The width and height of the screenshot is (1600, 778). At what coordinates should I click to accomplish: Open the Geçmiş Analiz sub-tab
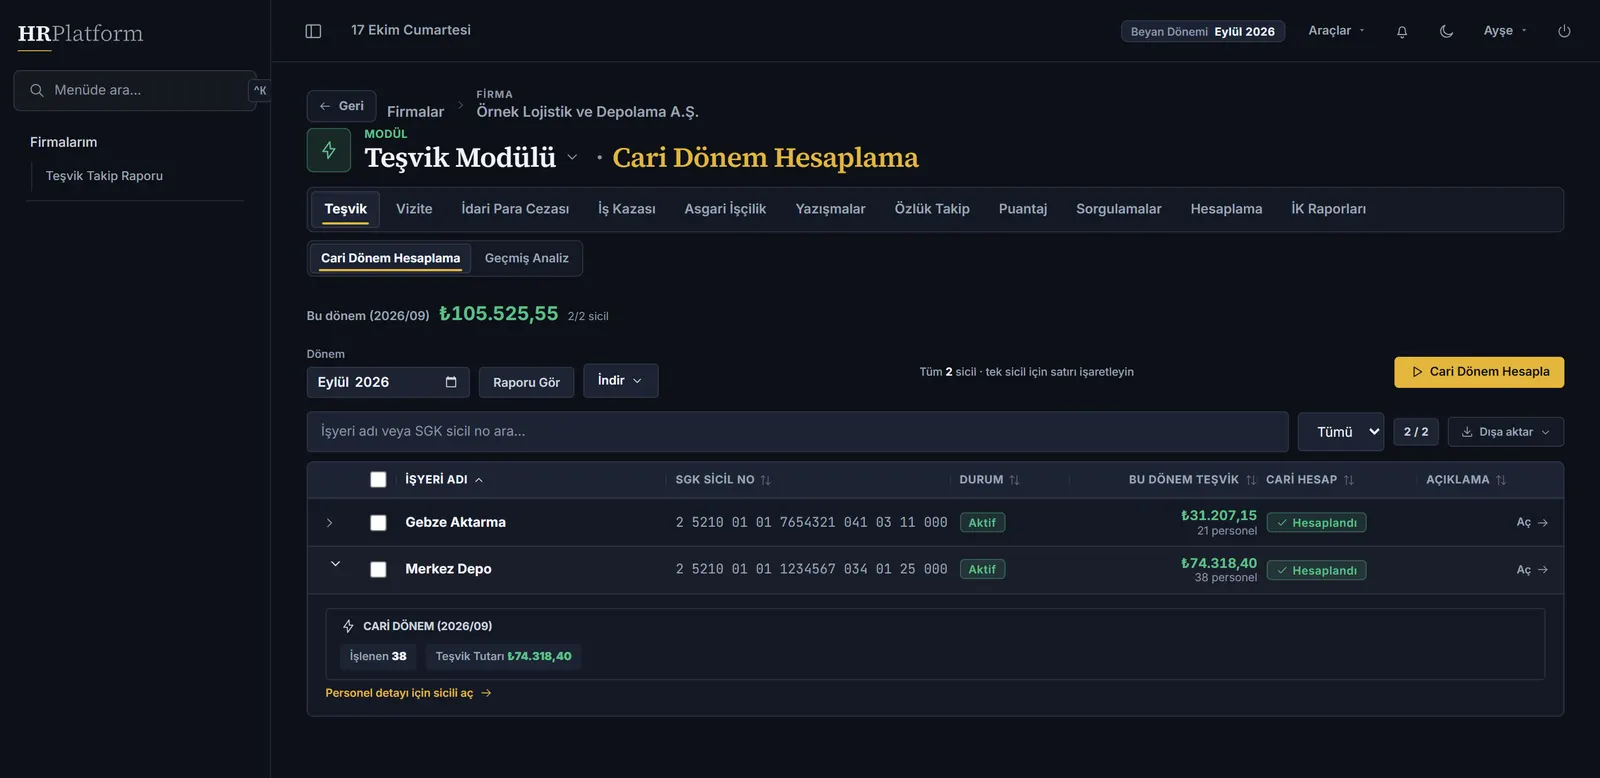(x=527, y=258)
